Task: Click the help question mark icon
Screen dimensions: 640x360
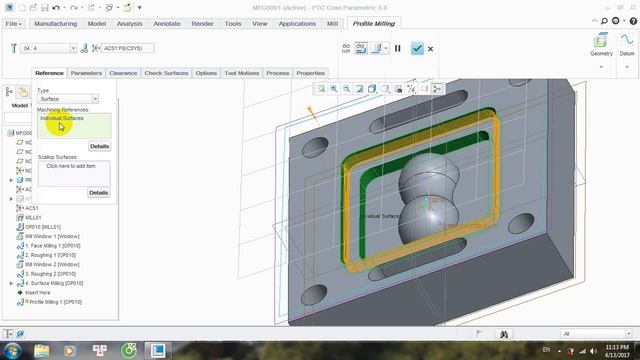Action: click(633, 21)
